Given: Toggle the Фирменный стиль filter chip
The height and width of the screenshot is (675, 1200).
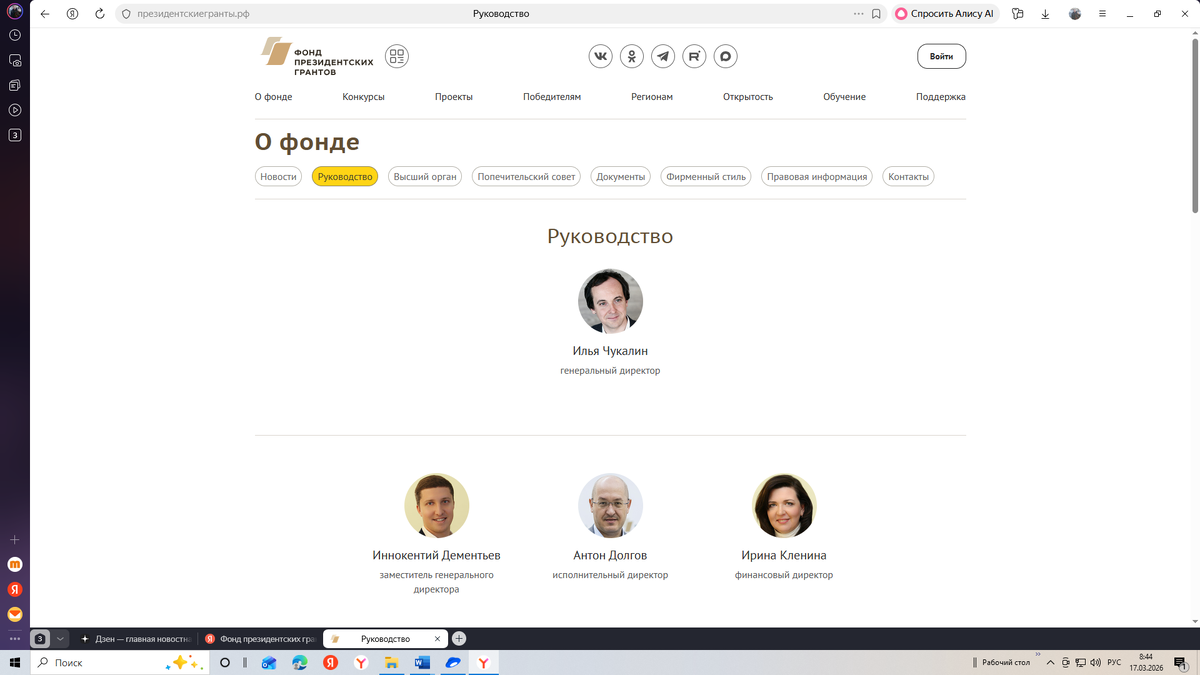Looking at the screenshot, I should click(x=705, y=176).
